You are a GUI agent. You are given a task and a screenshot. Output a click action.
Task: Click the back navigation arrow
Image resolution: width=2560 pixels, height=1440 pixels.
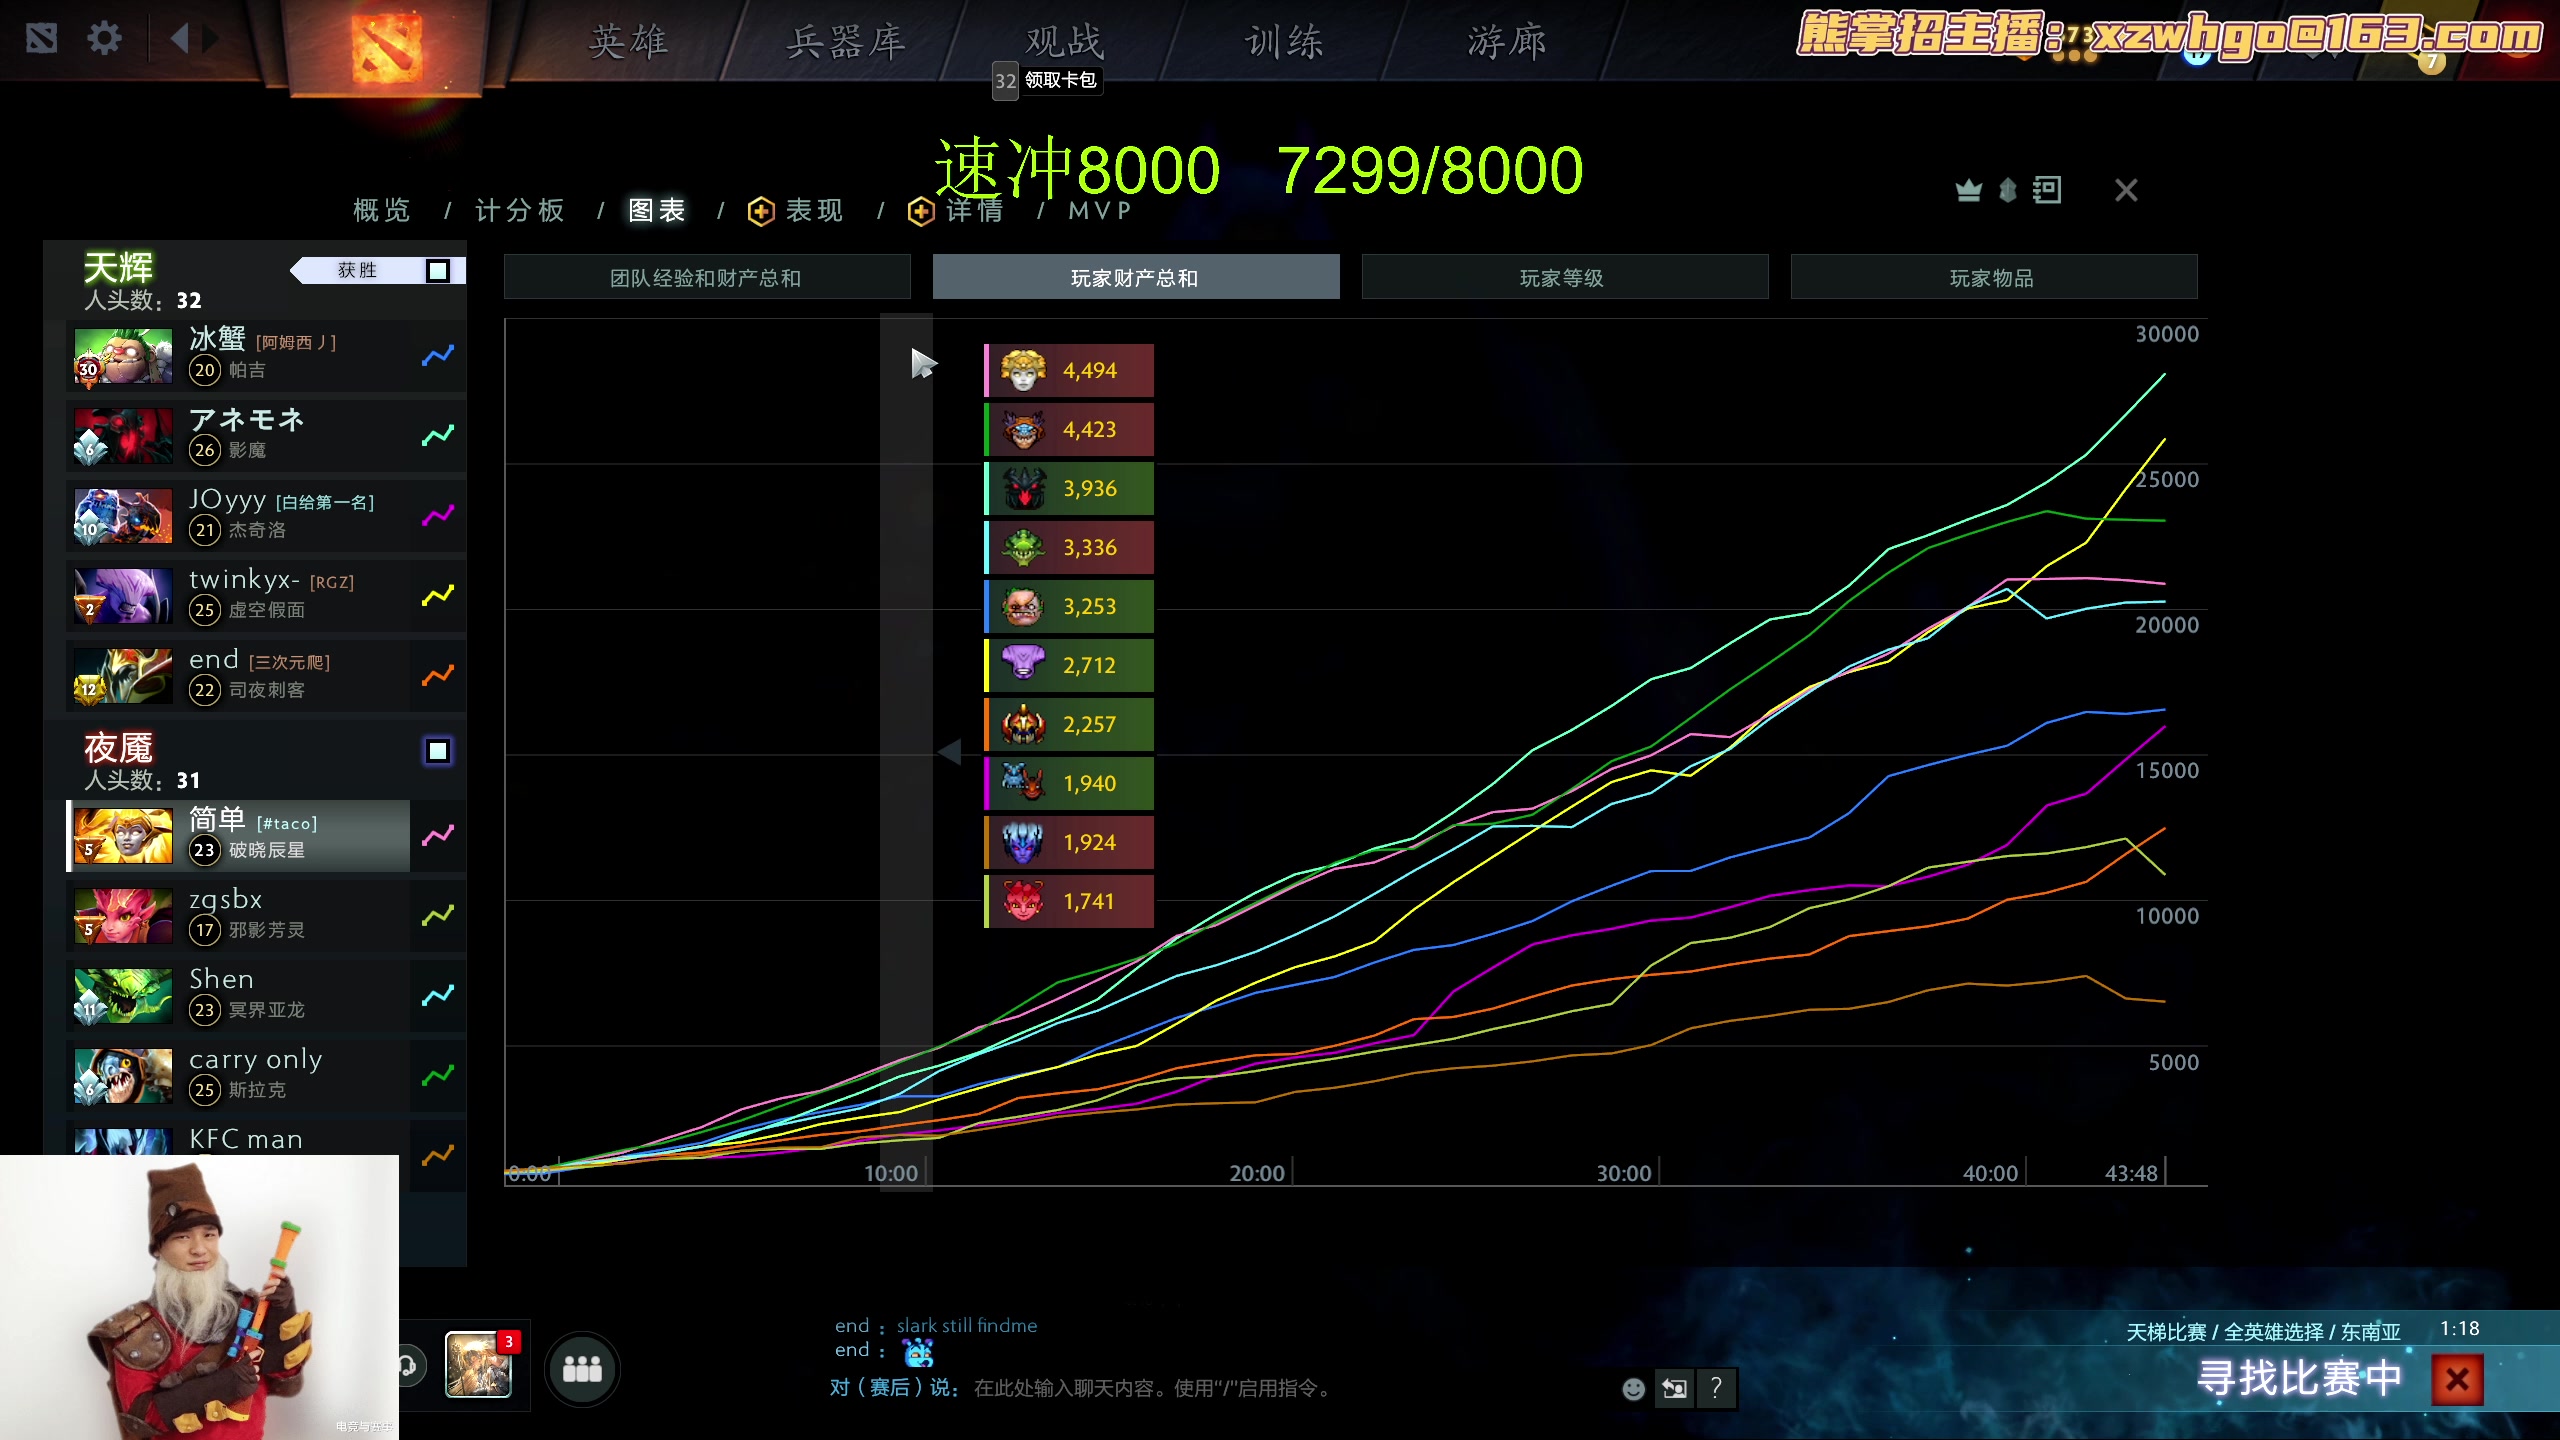tap(180, 40)
